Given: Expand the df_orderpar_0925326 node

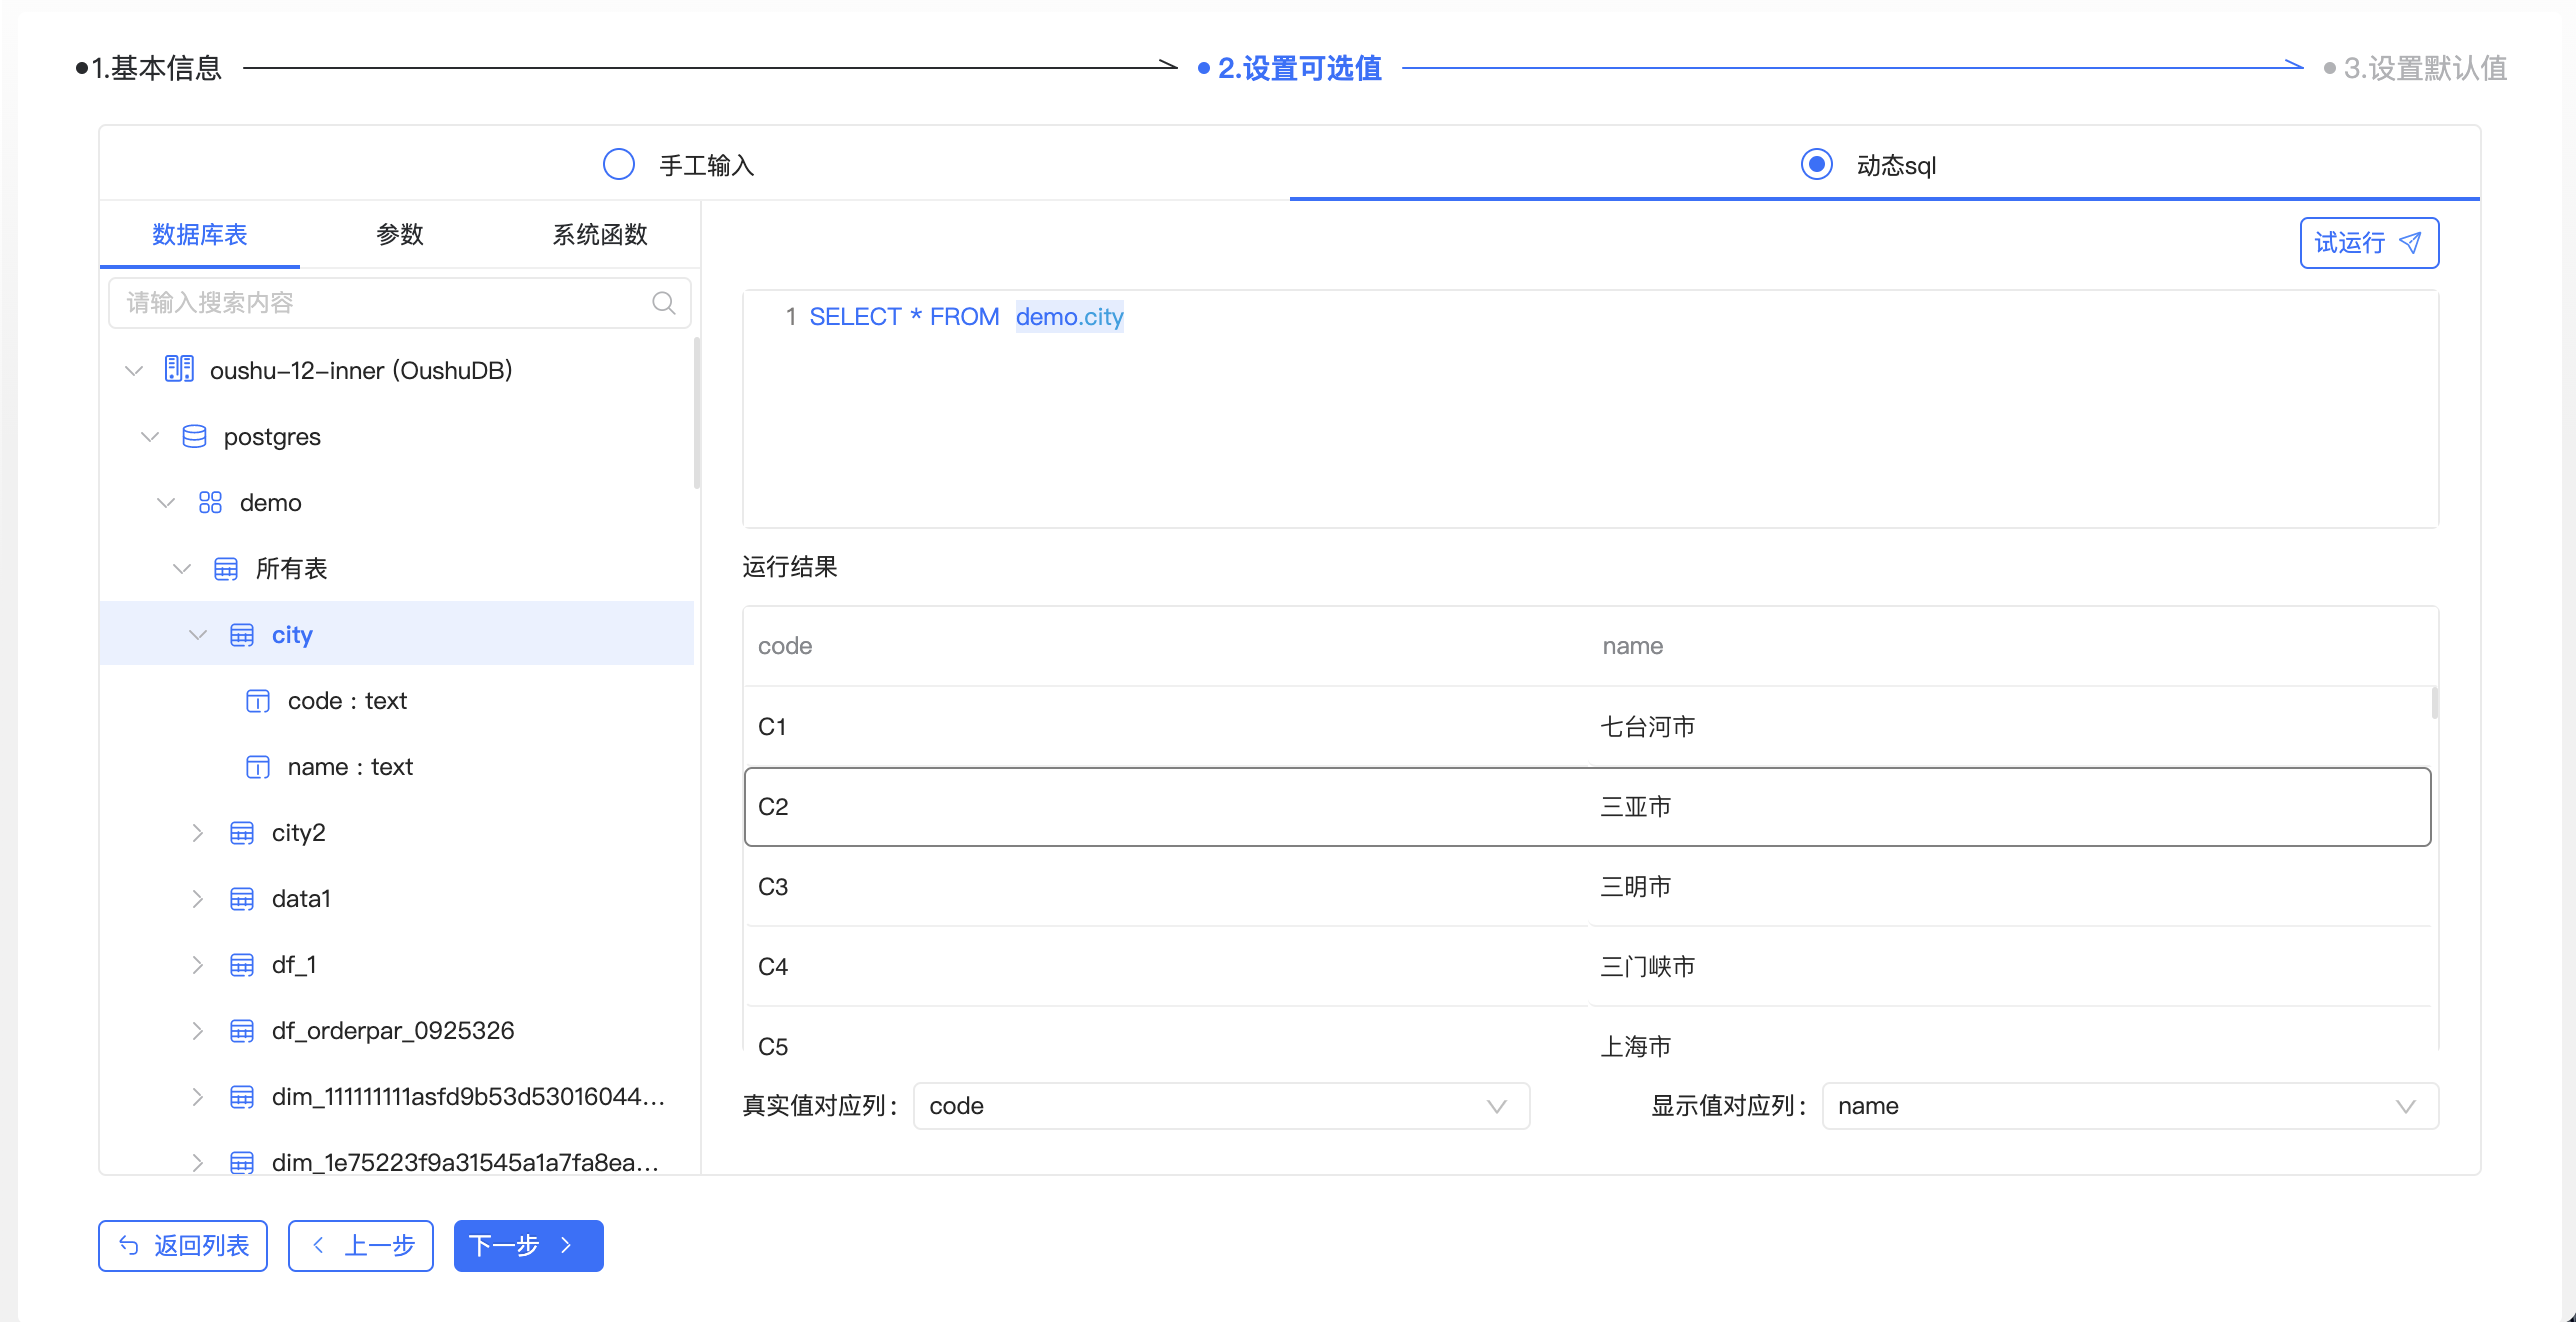Looking at the screenshot, I should point(198,1031).
